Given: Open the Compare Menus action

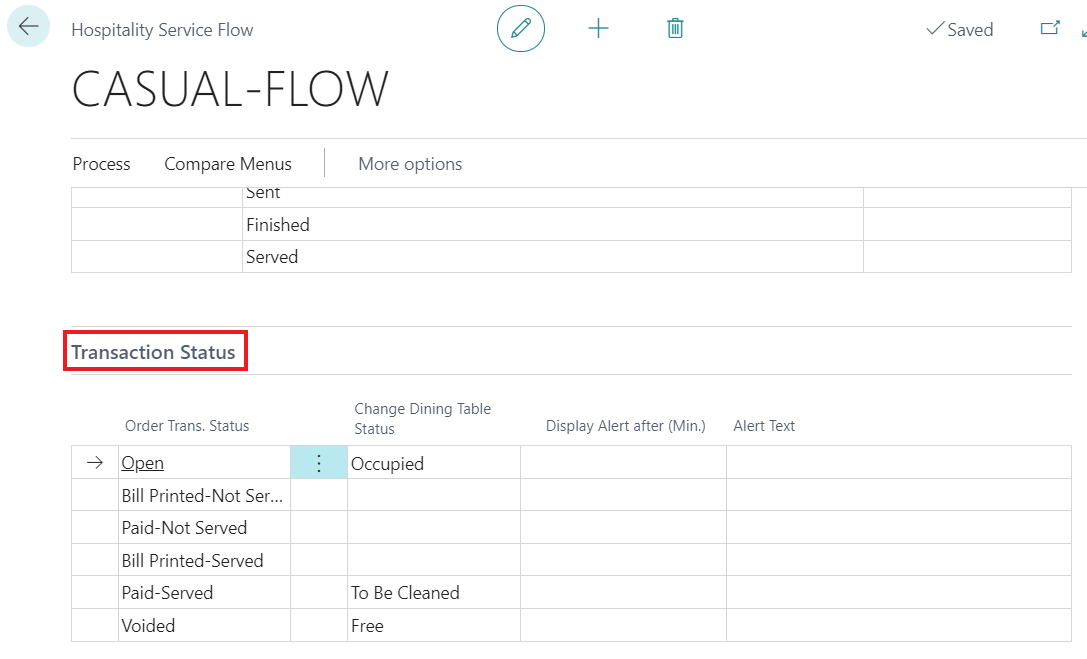Looking at the screenshot, I should pyautogui.click(x=228, y=164).
